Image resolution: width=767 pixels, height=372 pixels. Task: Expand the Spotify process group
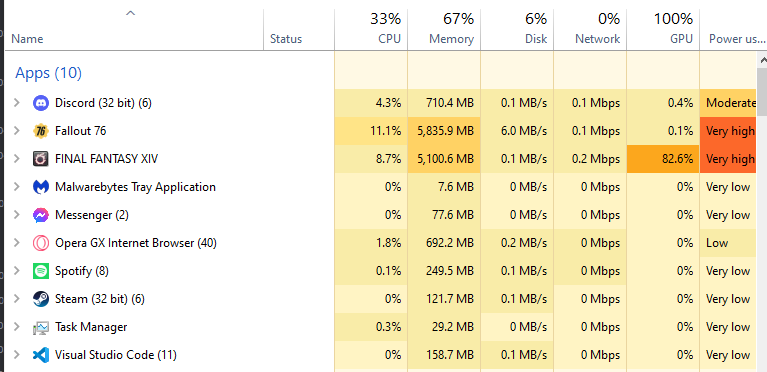coord(17,271)
